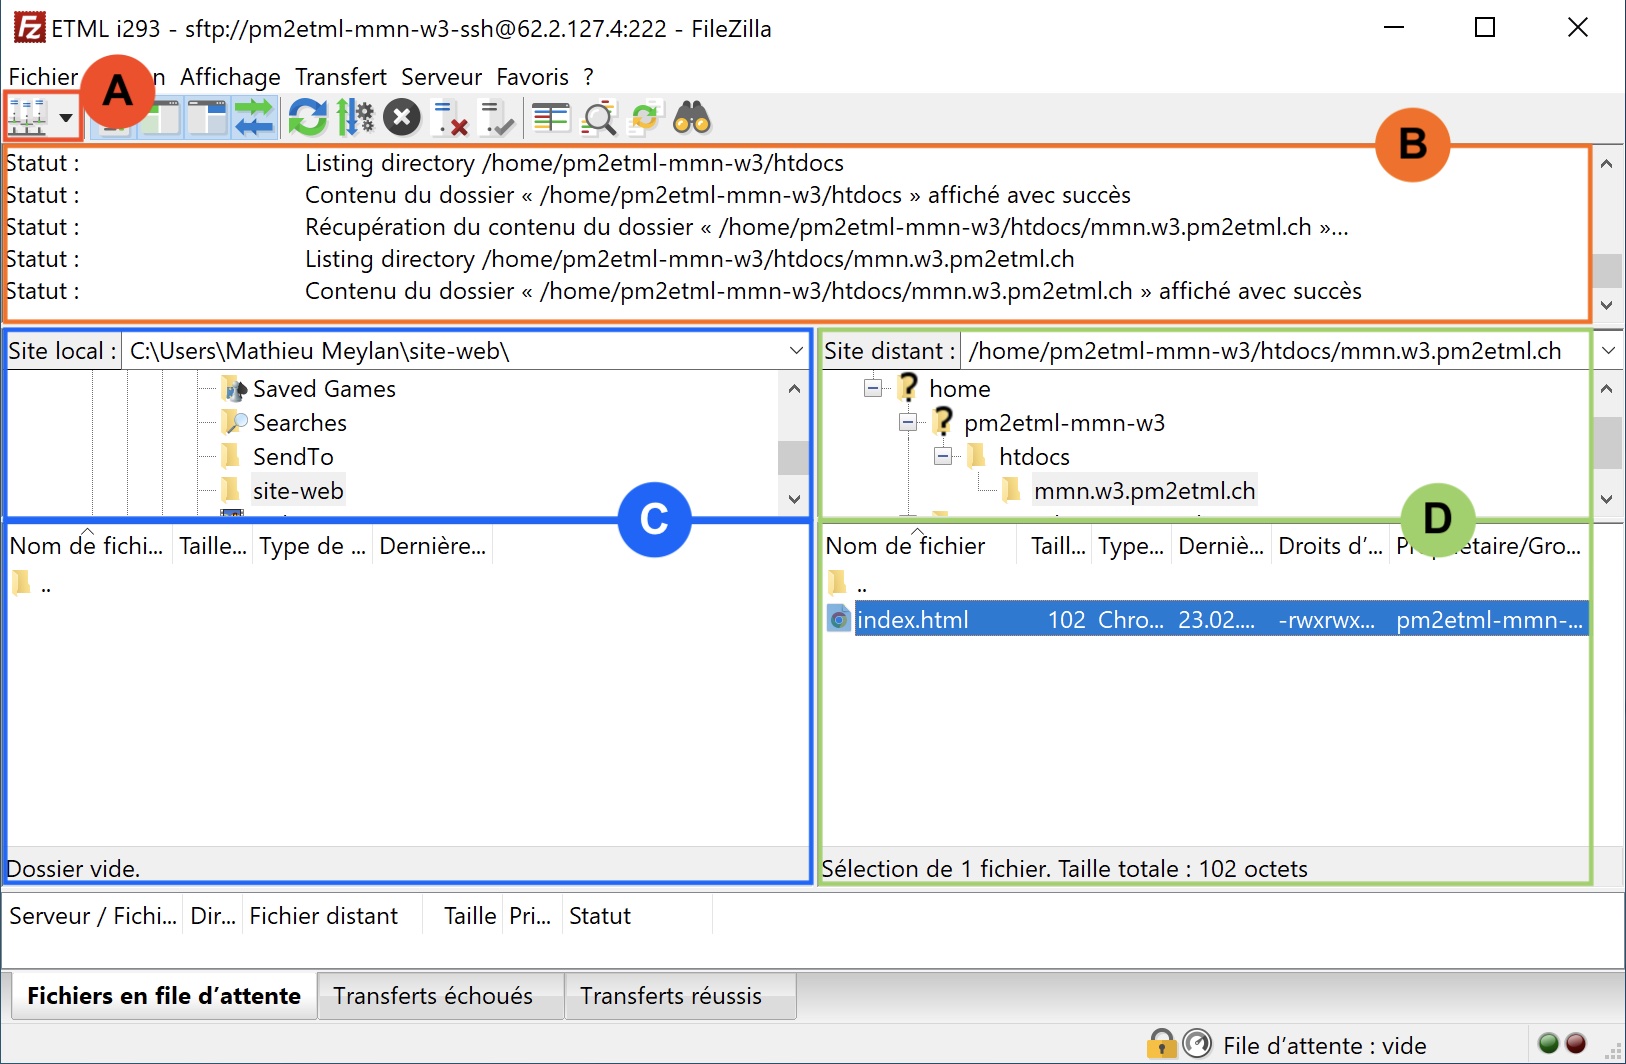
Task: Sort local files by Taille column
Action: tap(212, 546)
